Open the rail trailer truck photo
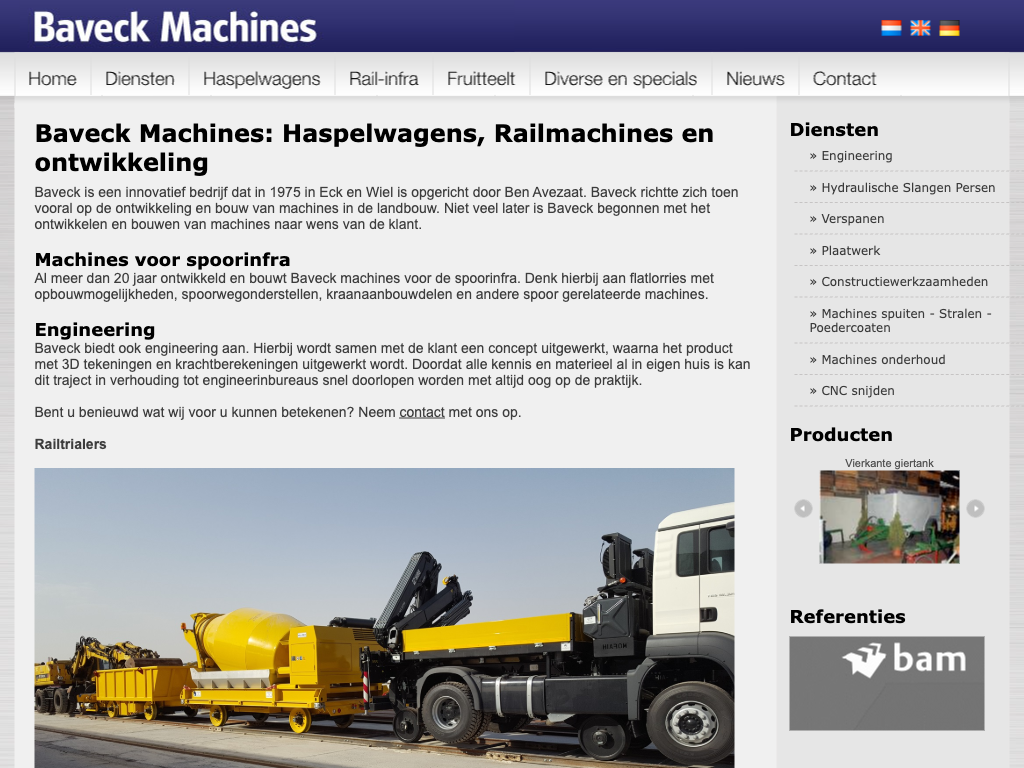Screen dimensions: 1024x768 tap(384, 617)
